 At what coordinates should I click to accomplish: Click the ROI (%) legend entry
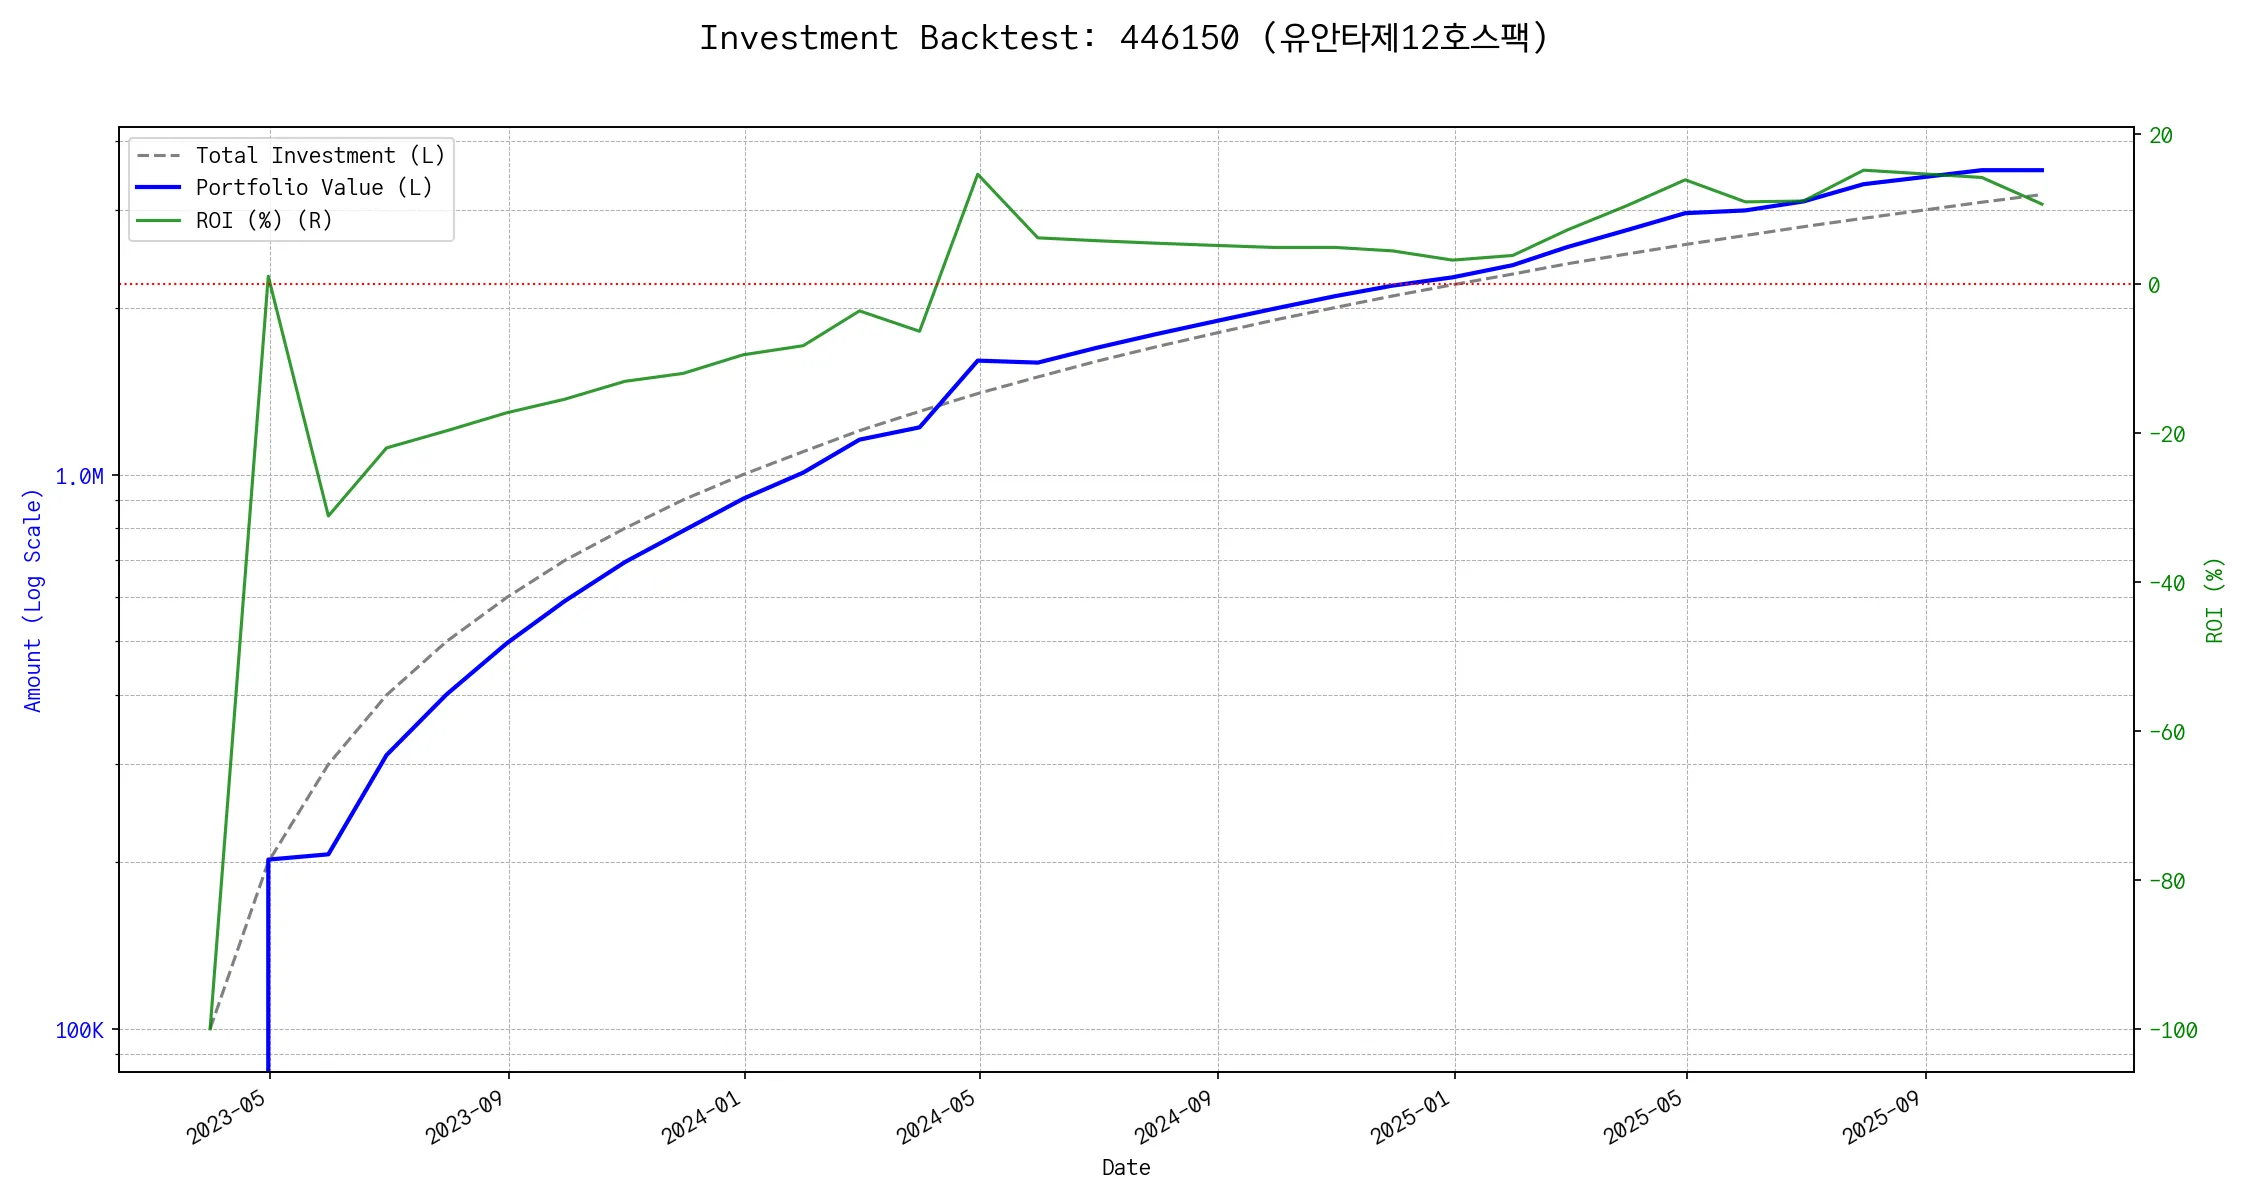click(263, 221)
